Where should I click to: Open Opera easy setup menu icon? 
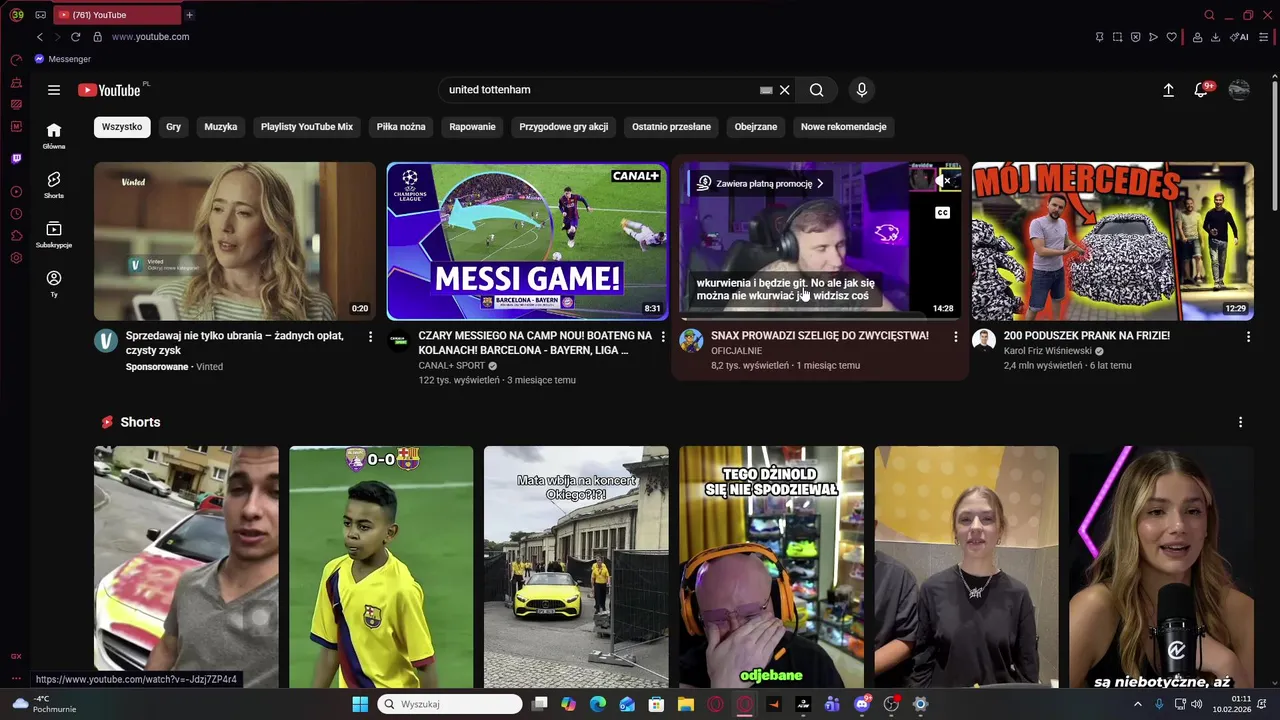(1265, 37)
